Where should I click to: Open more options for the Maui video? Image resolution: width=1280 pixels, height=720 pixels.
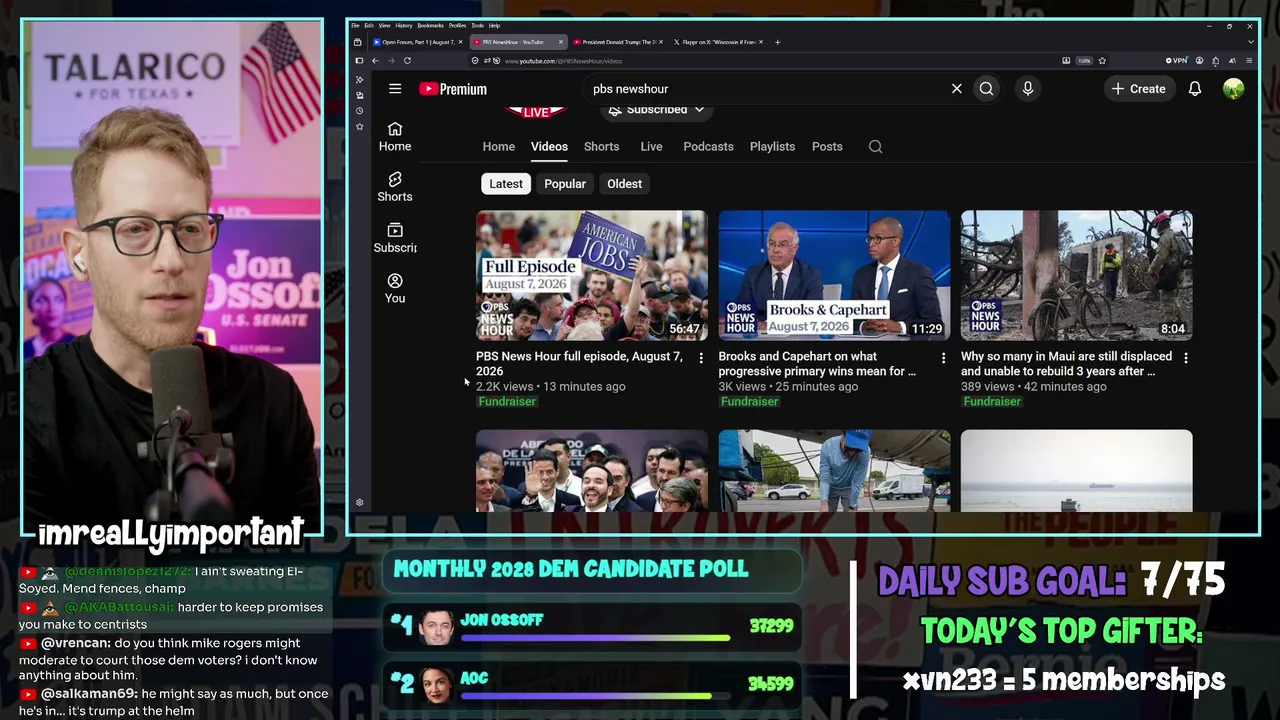click(1186, 358)
